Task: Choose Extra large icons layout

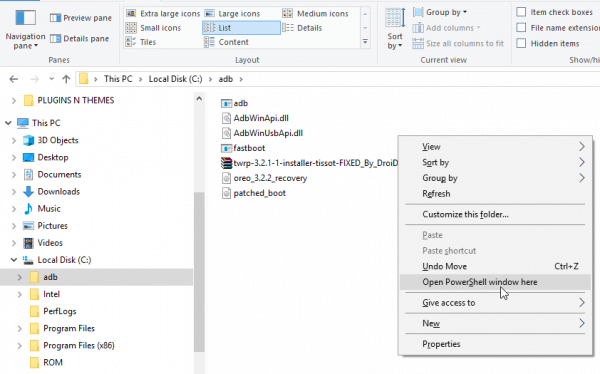Action: (x=163, y=14)
